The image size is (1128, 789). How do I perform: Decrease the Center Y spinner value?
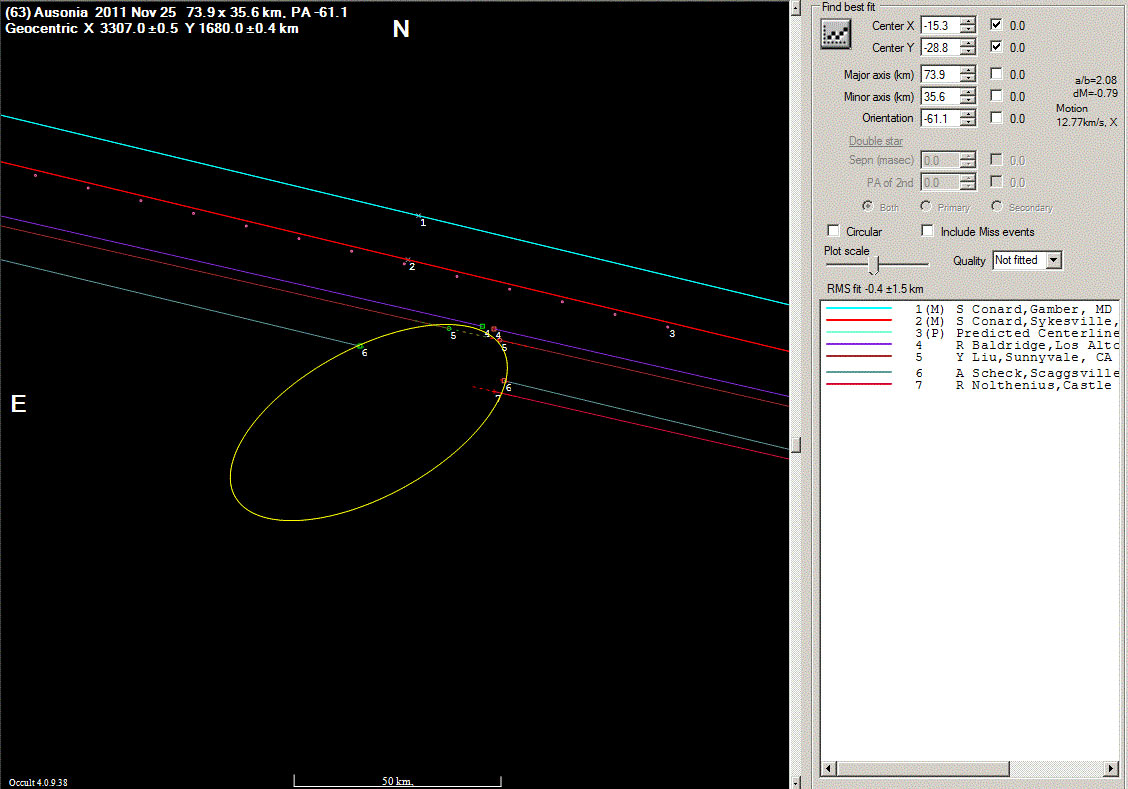tap(968, 52)
